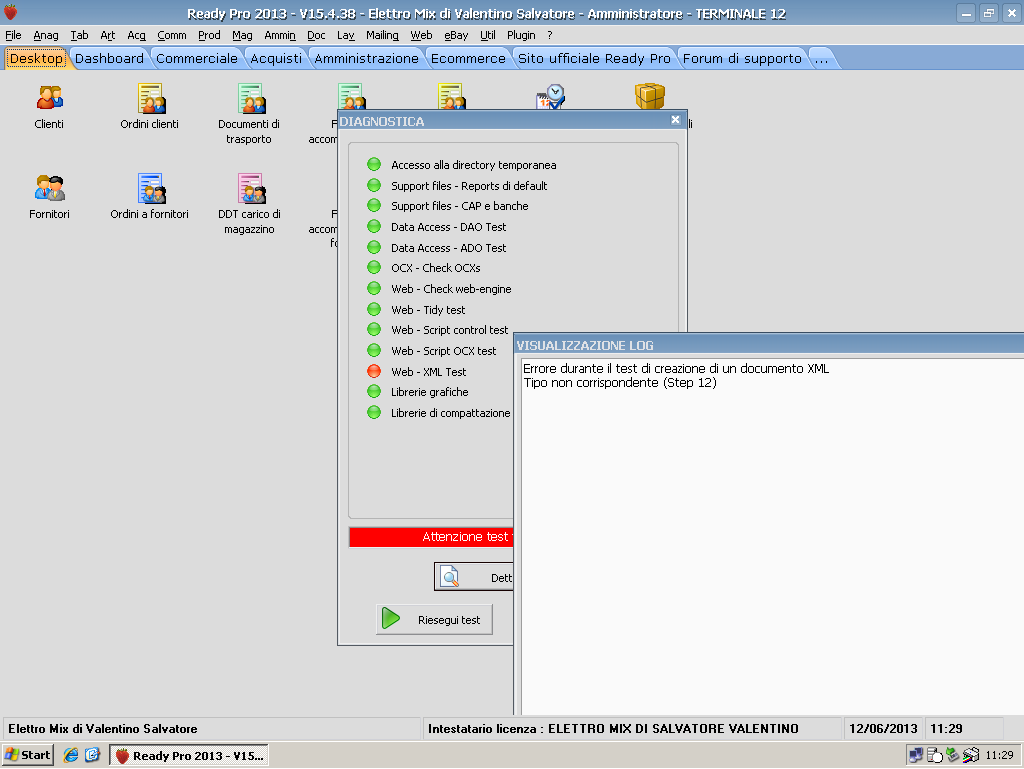This screenshot has width=1024, height=769.
Task: Open the Clienti desktop icon
Action: click(x=49, y=97)
